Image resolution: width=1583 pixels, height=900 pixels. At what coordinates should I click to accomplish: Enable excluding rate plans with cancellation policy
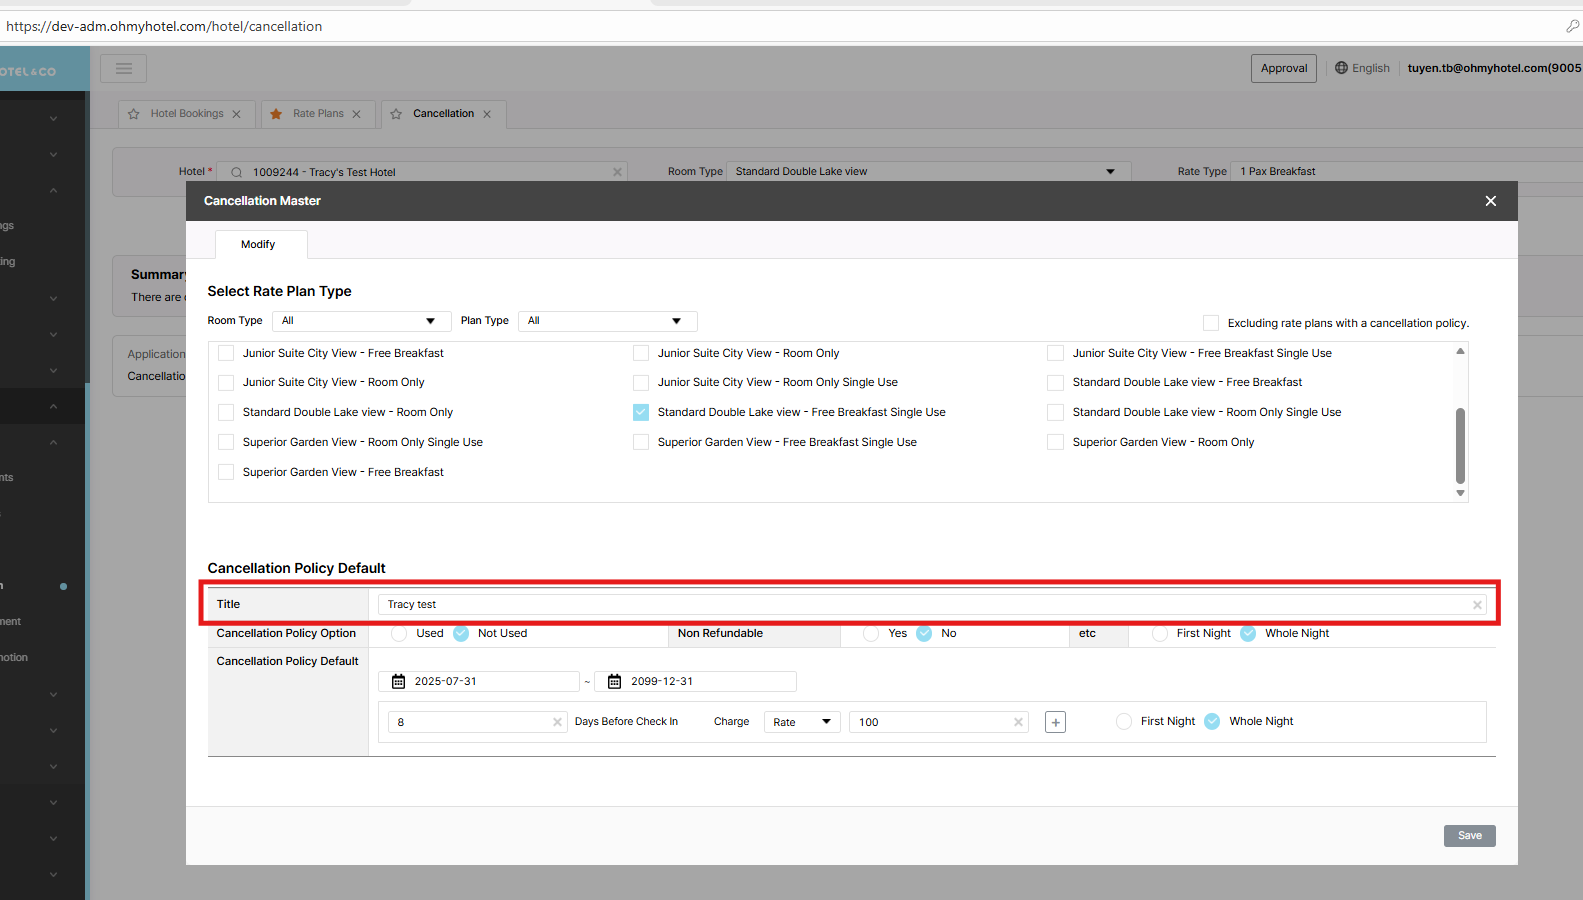[x=1211, y=323]
